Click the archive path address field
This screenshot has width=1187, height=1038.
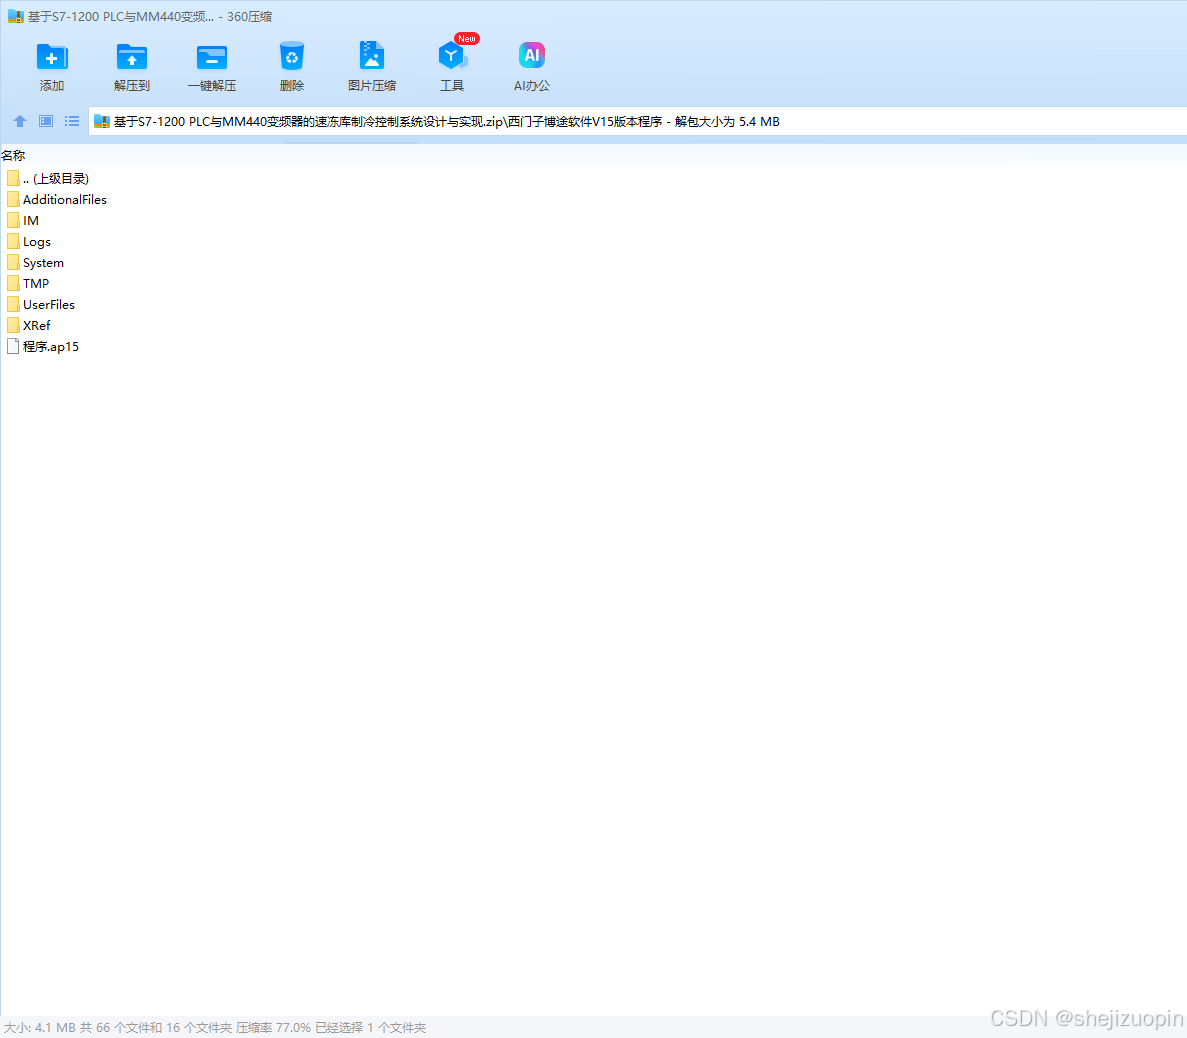pos(637,121)
